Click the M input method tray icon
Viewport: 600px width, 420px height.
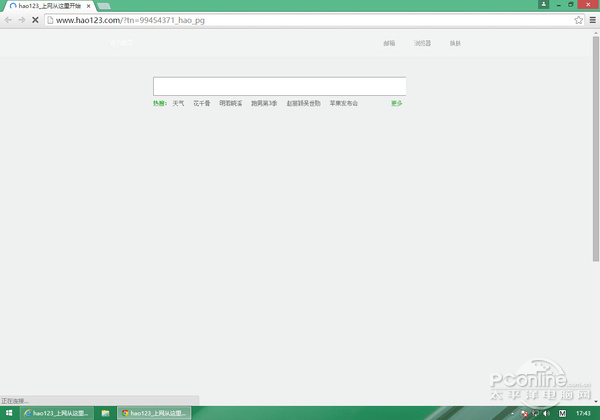(x=562, y=413)
